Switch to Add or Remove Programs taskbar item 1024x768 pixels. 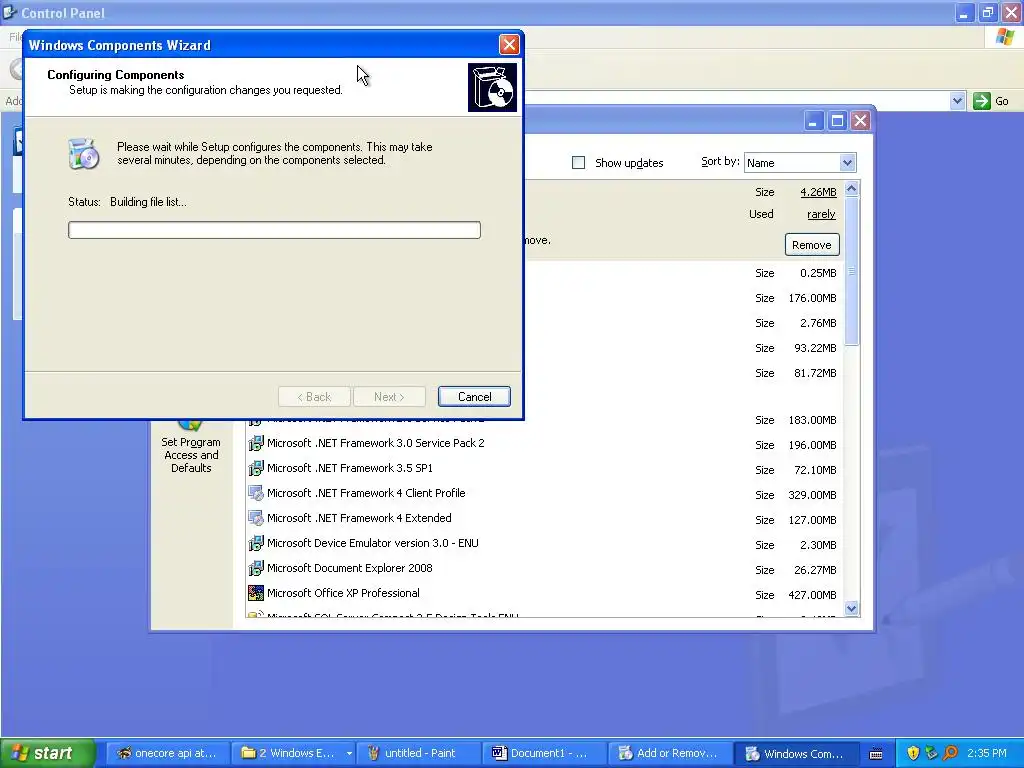pos(670,754)
